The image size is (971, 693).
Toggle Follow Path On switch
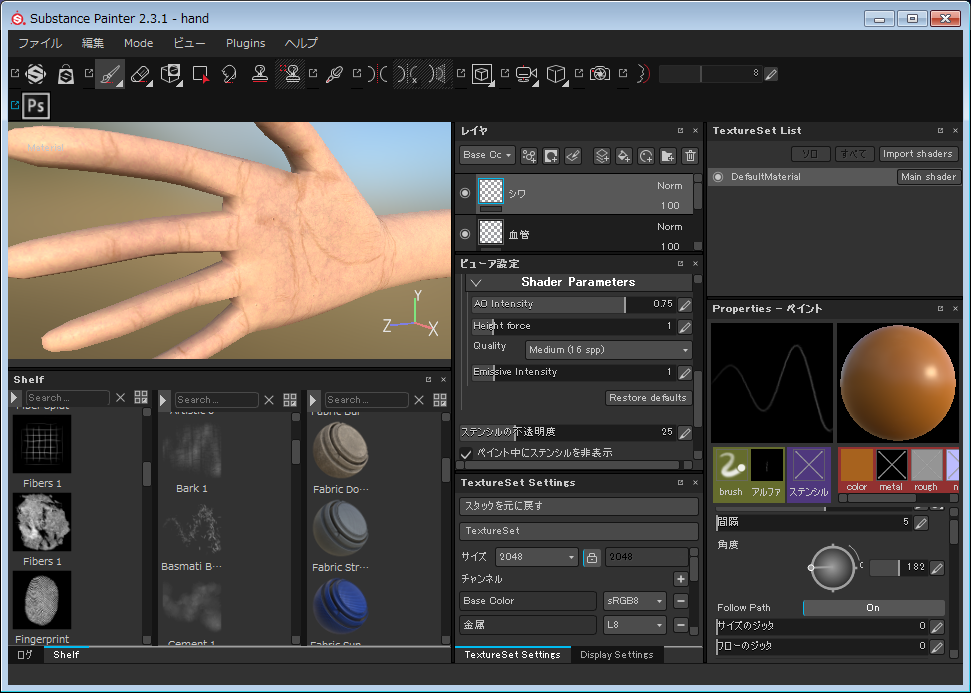873,608
